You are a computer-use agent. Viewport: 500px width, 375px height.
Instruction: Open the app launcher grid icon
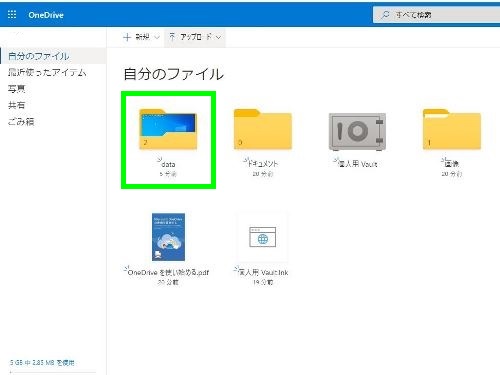[x=12, y=15]
